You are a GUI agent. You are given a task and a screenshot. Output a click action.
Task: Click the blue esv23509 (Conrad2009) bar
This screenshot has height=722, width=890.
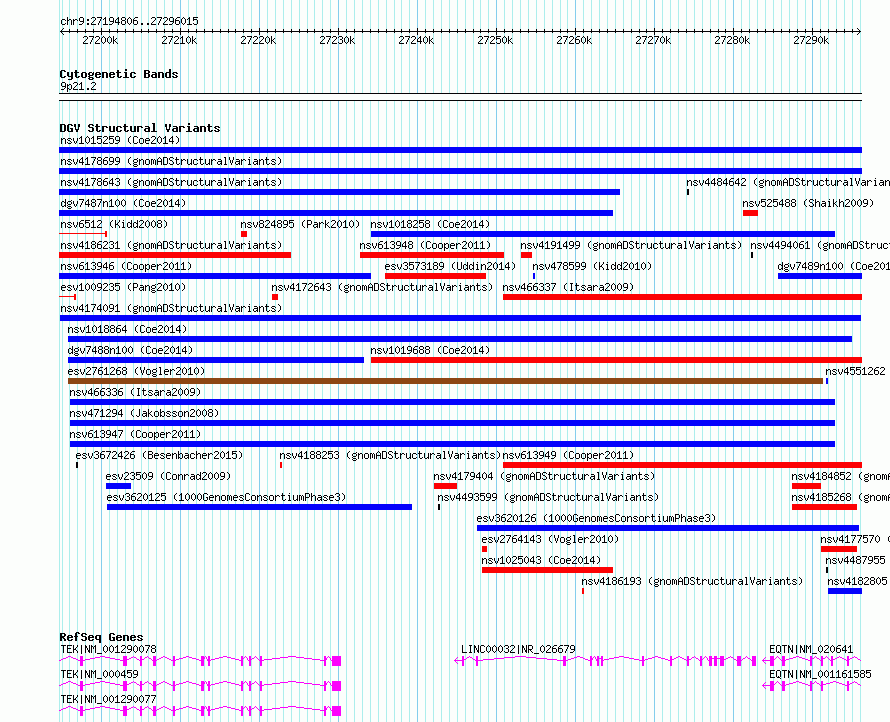click(x=118, y=486)
